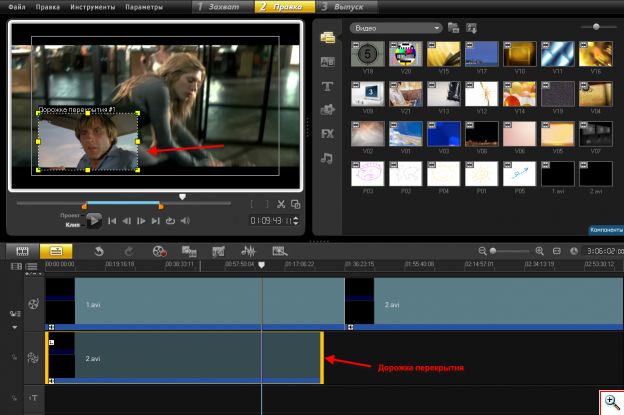Set Project playback mode

tap(70, 215)
